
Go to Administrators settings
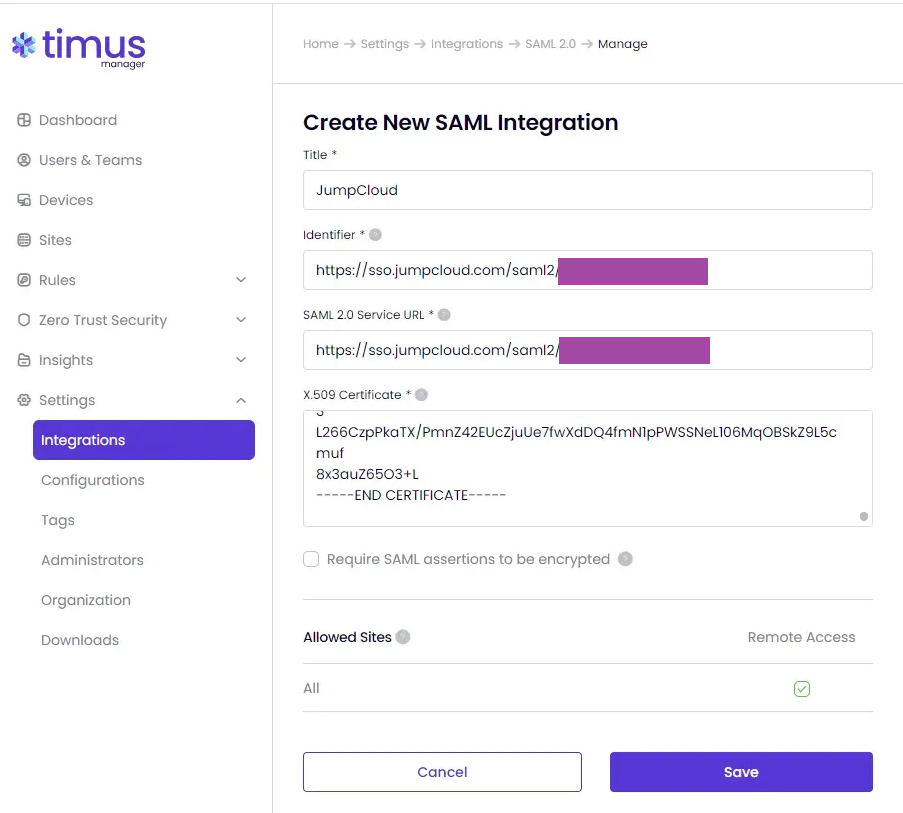click(x=92, y=560)
